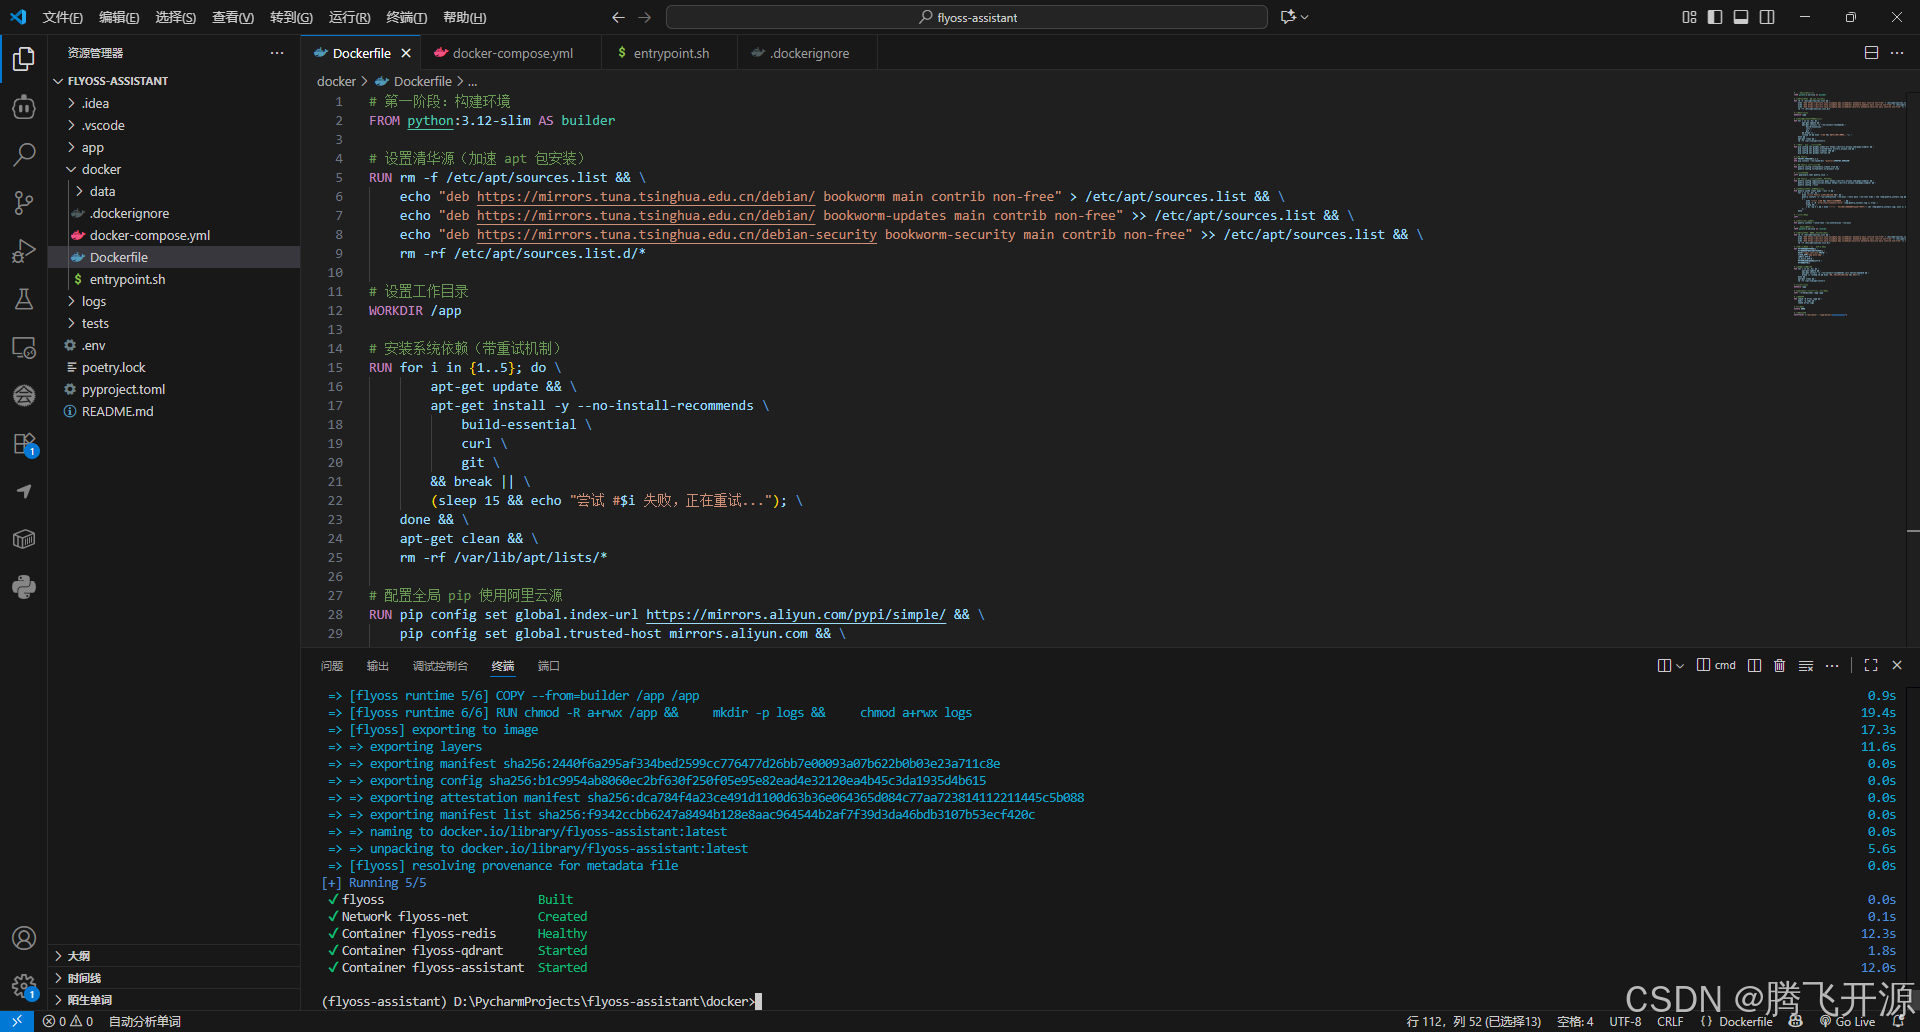Collapse the FLYOSS-ASSISTANT root folder
Viewport: 1920px width, 1032px height.
[59, 81]
